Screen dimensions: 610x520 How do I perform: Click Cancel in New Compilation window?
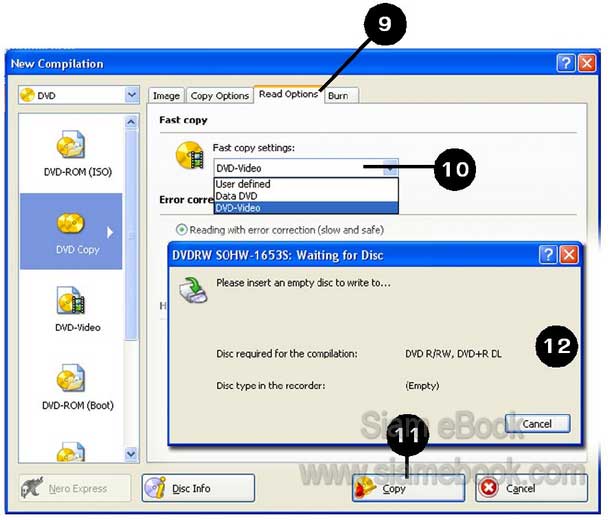pyautogui.click(x=531, y=488)
